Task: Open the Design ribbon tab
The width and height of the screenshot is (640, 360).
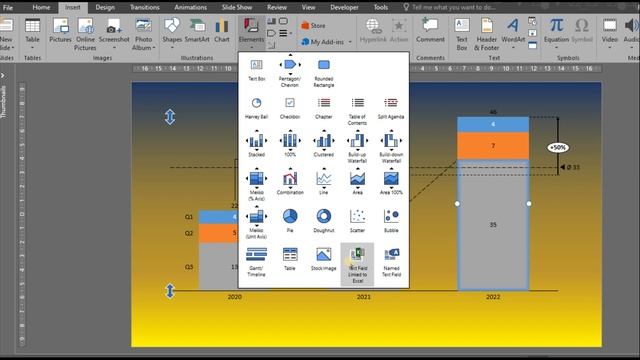Action: click(105, 7)
